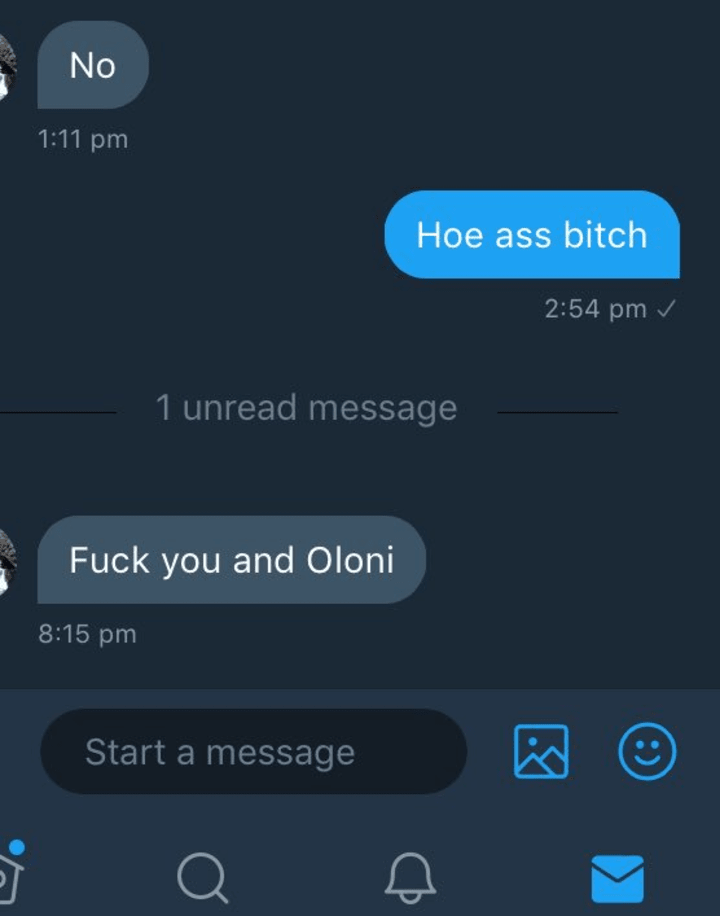720x916 pixels.
Task: Click the word 'bitch' in sent message
Action: (605, 234)
